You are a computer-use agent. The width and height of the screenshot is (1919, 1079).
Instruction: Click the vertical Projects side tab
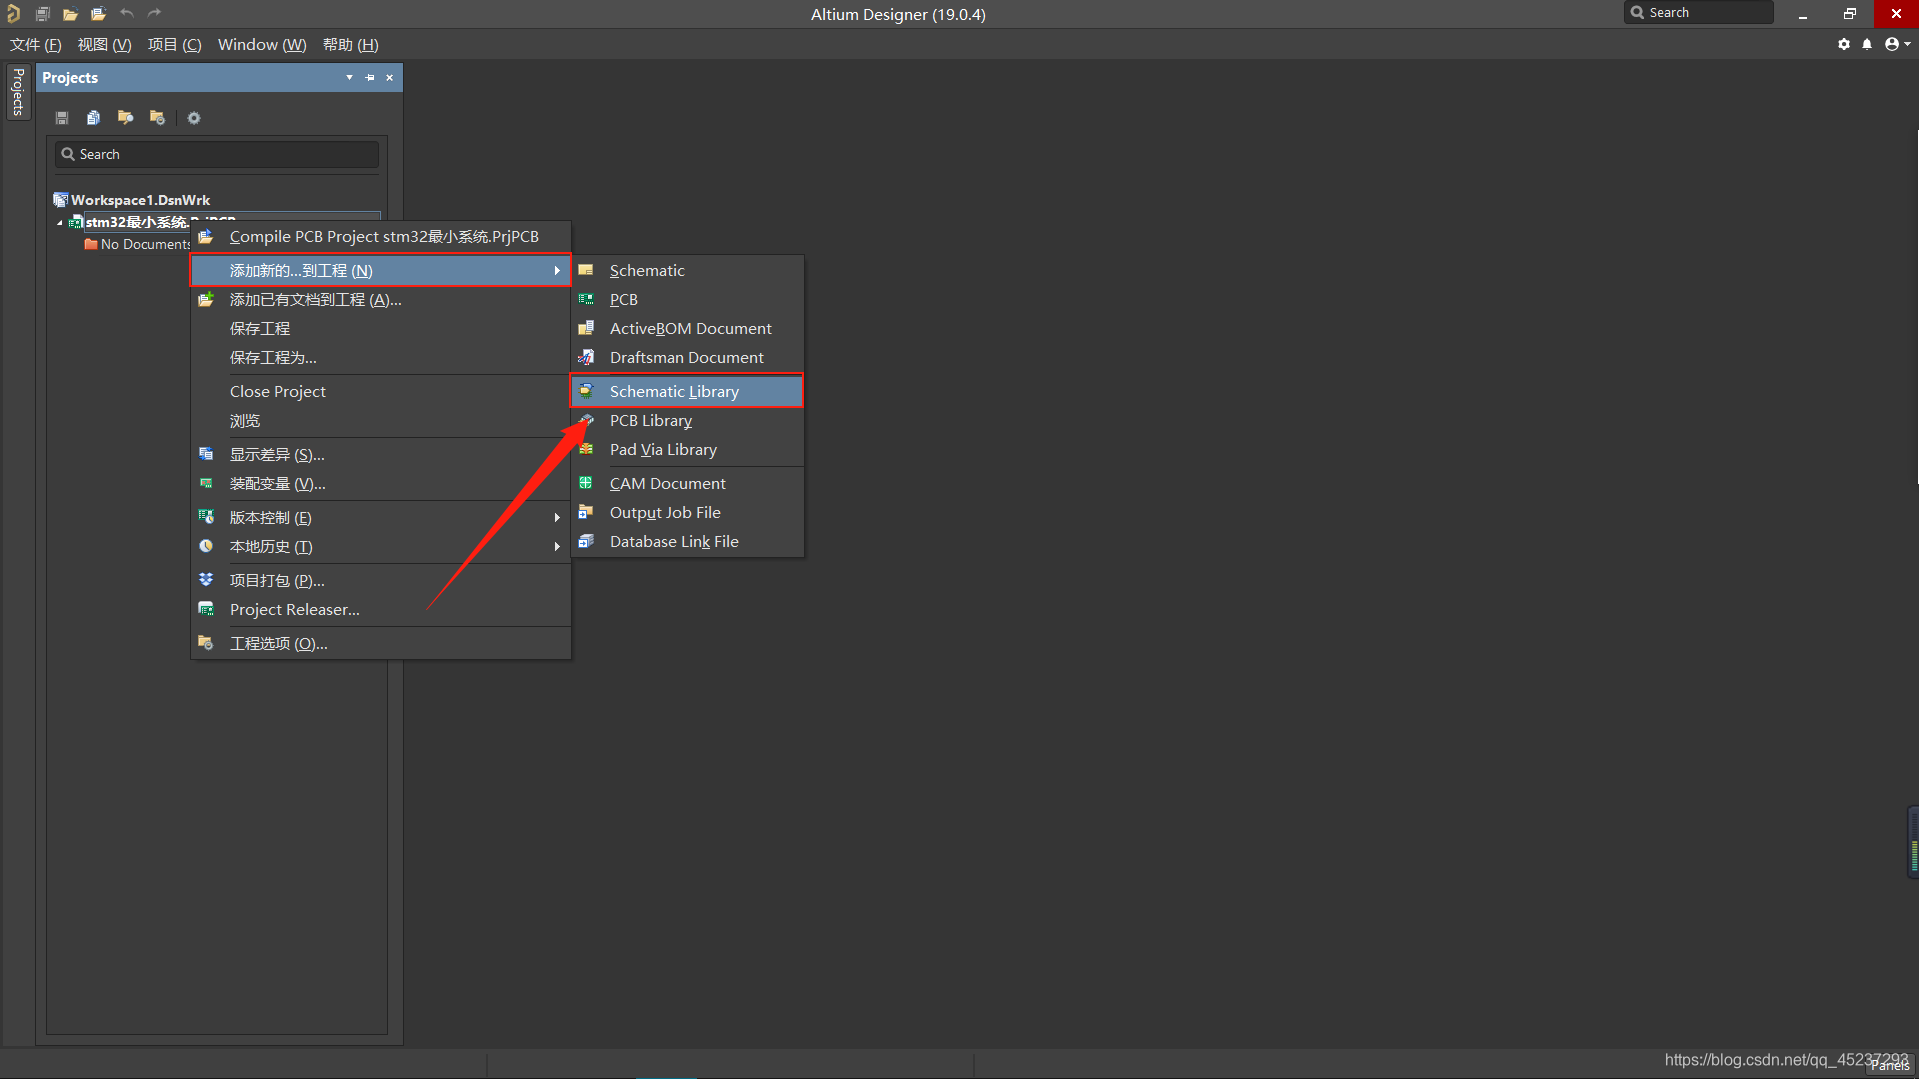pos(18,92)
